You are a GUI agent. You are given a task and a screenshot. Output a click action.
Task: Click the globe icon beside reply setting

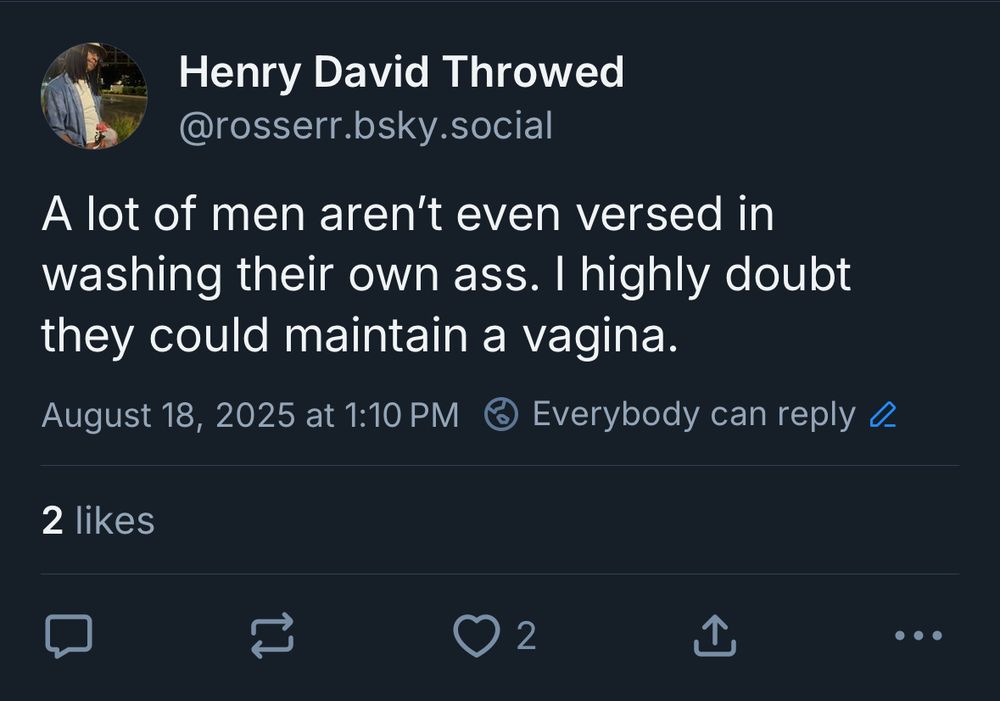(500, 415)
